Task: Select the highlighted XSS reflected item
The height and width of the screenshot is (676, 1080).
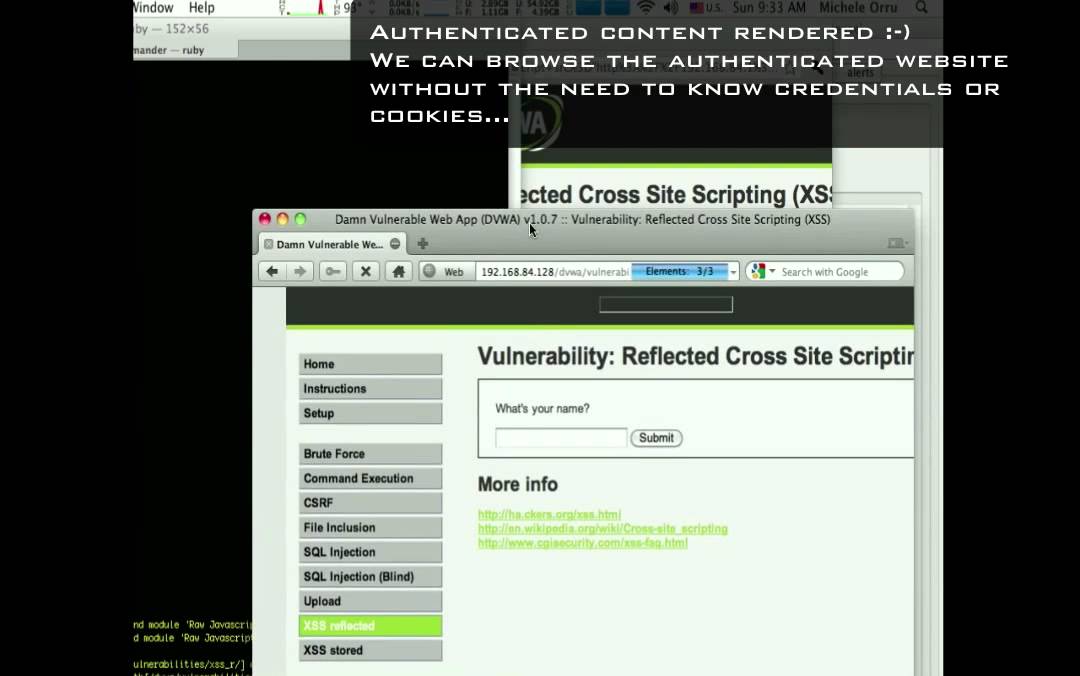Action: 371,626
